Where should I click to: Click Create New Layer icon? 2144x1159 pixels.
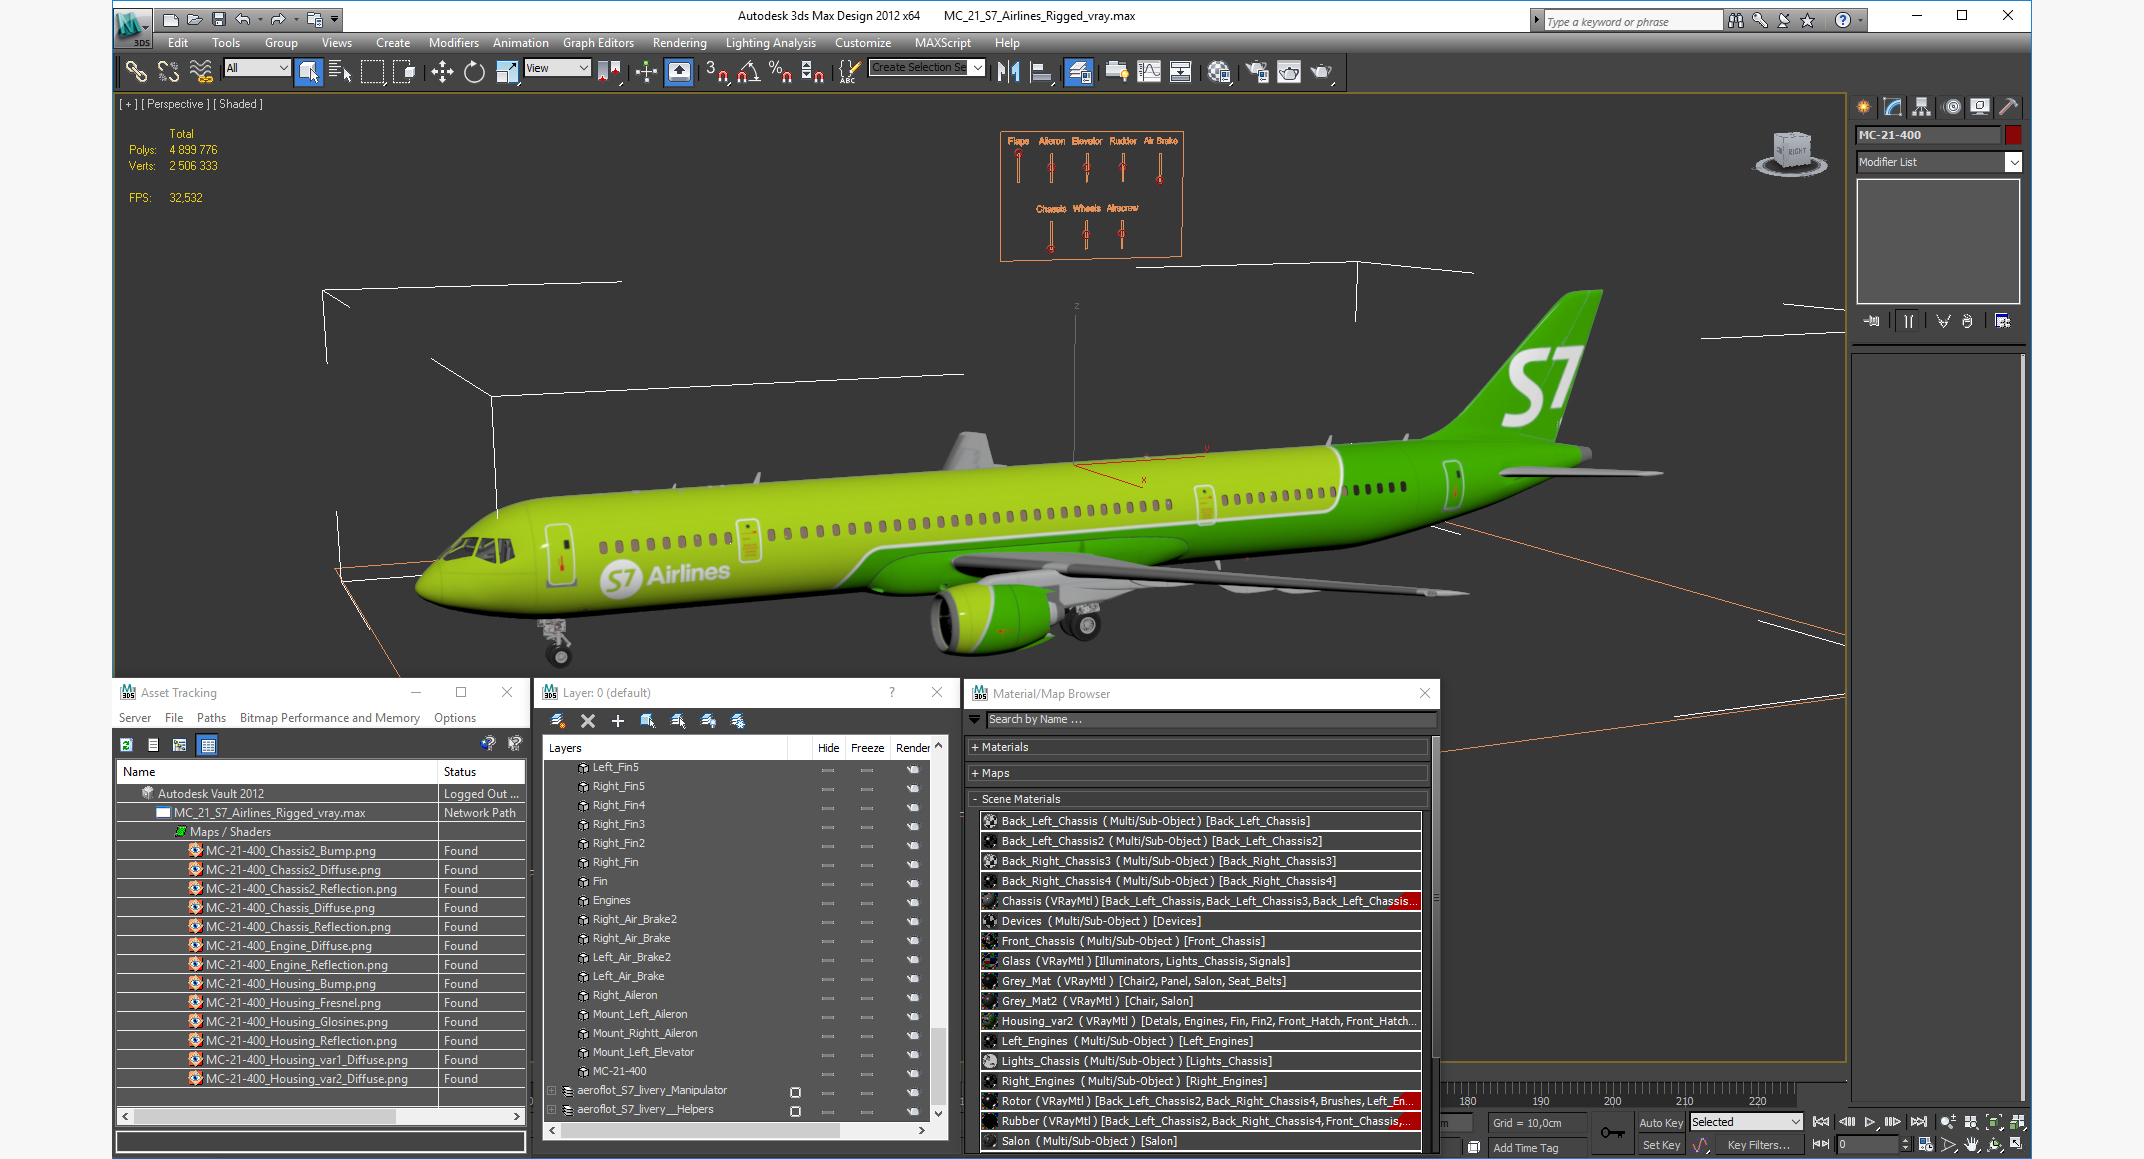pyautogui.click(x=558, y=721)
